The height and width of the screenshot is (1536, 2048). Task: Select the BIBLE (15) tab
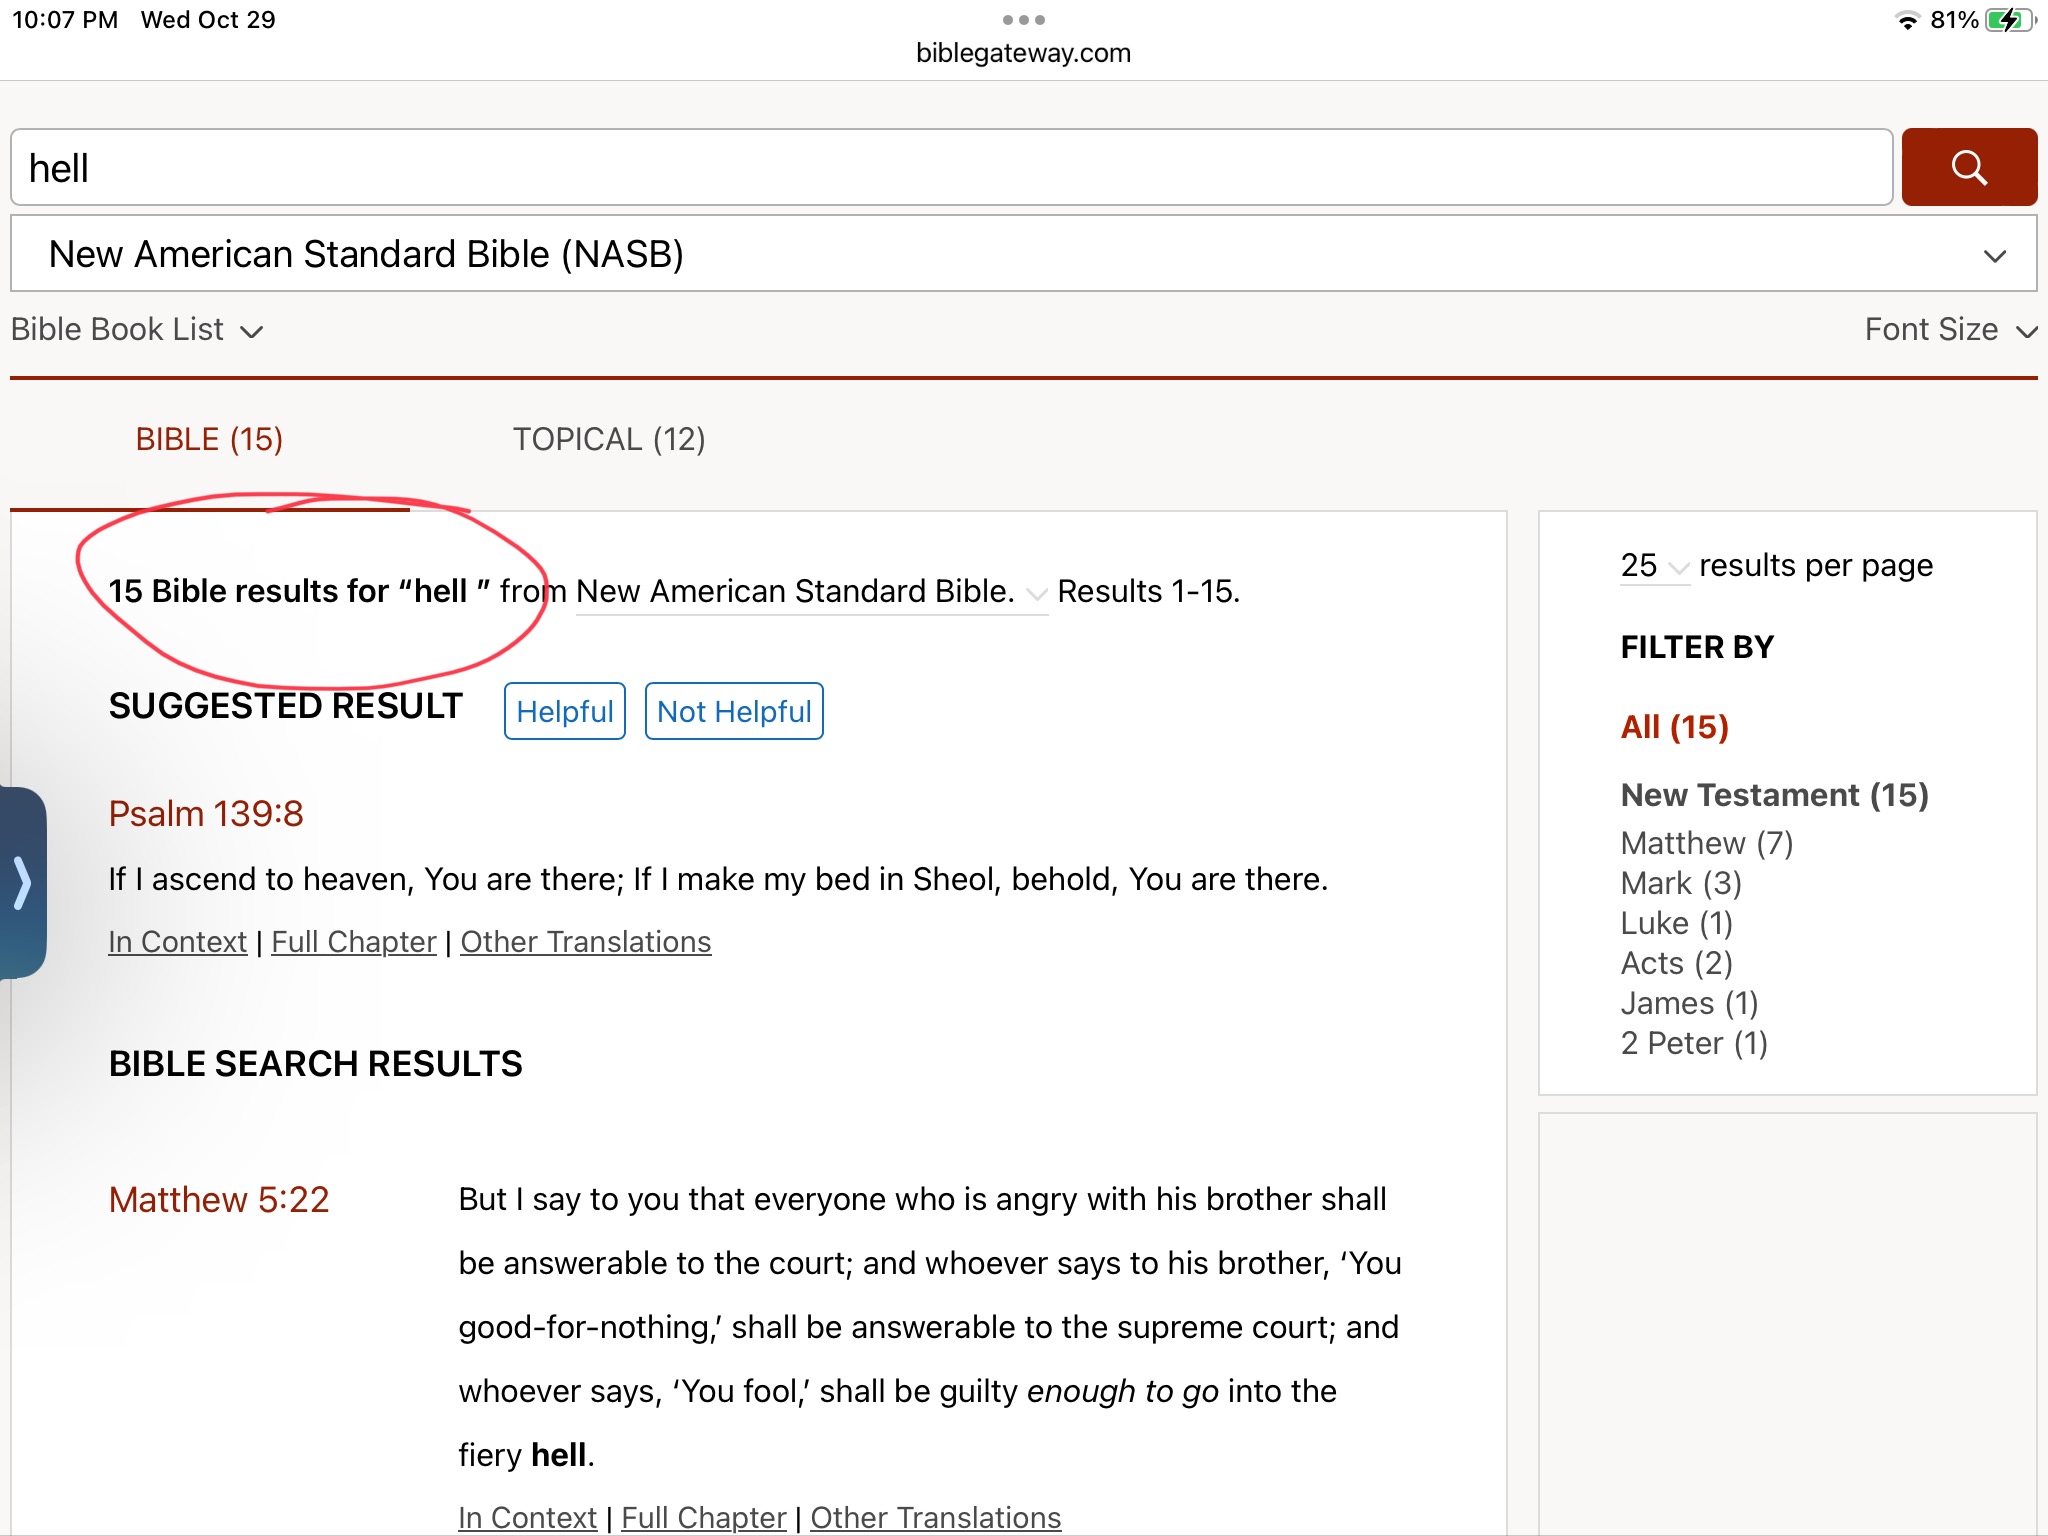209,440
